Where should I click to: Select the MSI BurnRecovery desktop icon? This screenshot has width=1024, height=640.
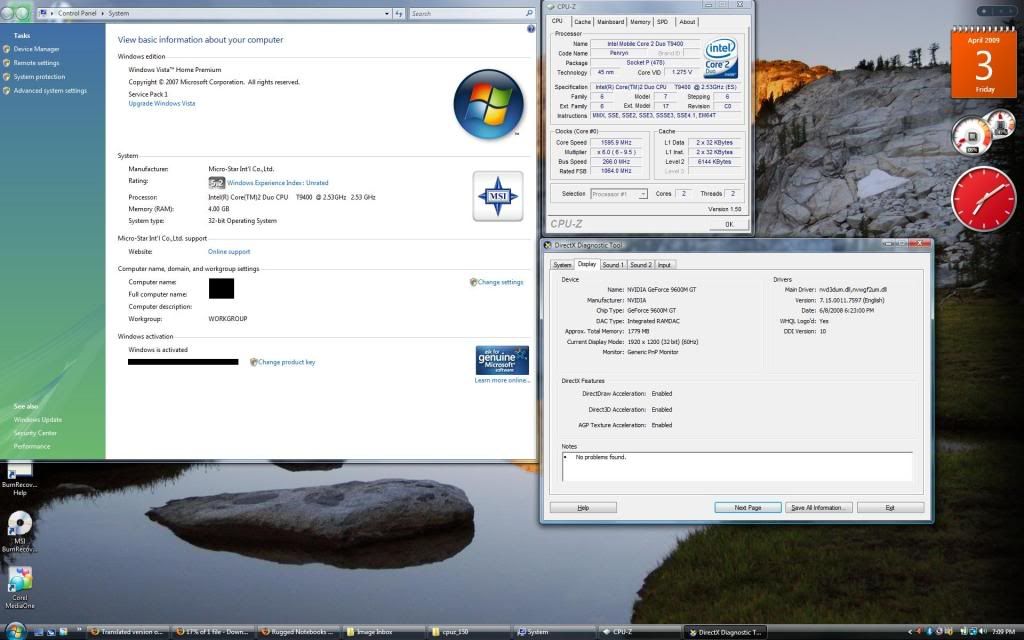pos(19,532)
